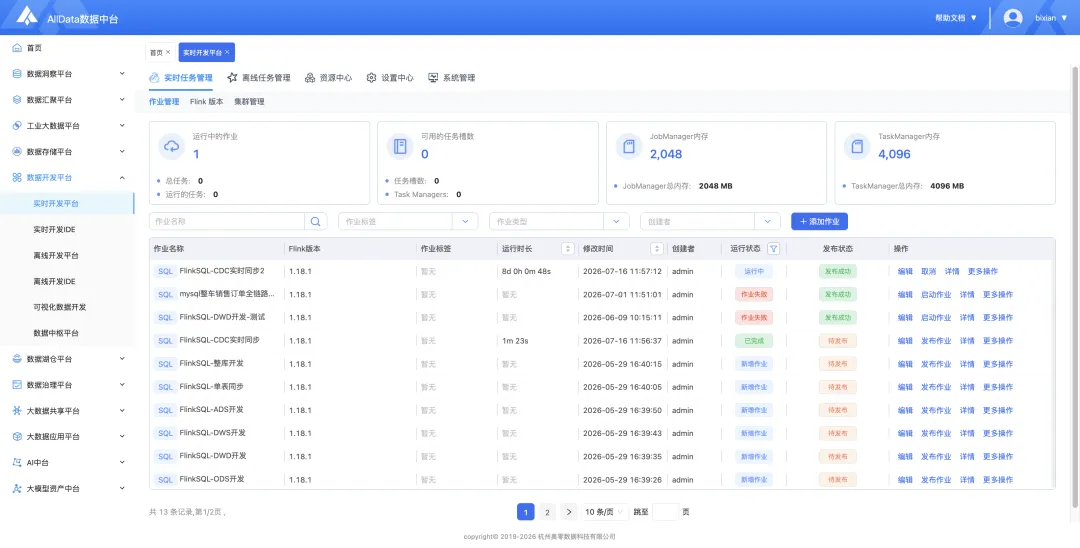
Task: Open the Flink 版本 sub-tab
Action: tap(207, 101)
